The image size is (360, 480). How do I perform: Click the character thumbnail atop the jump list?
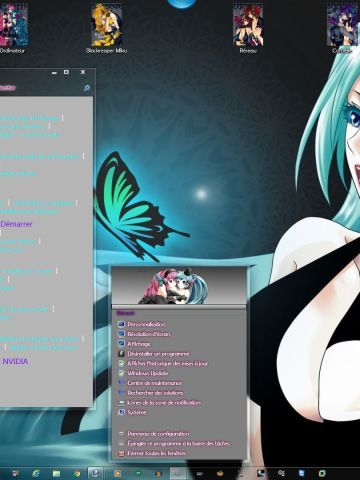coord(174,286)
